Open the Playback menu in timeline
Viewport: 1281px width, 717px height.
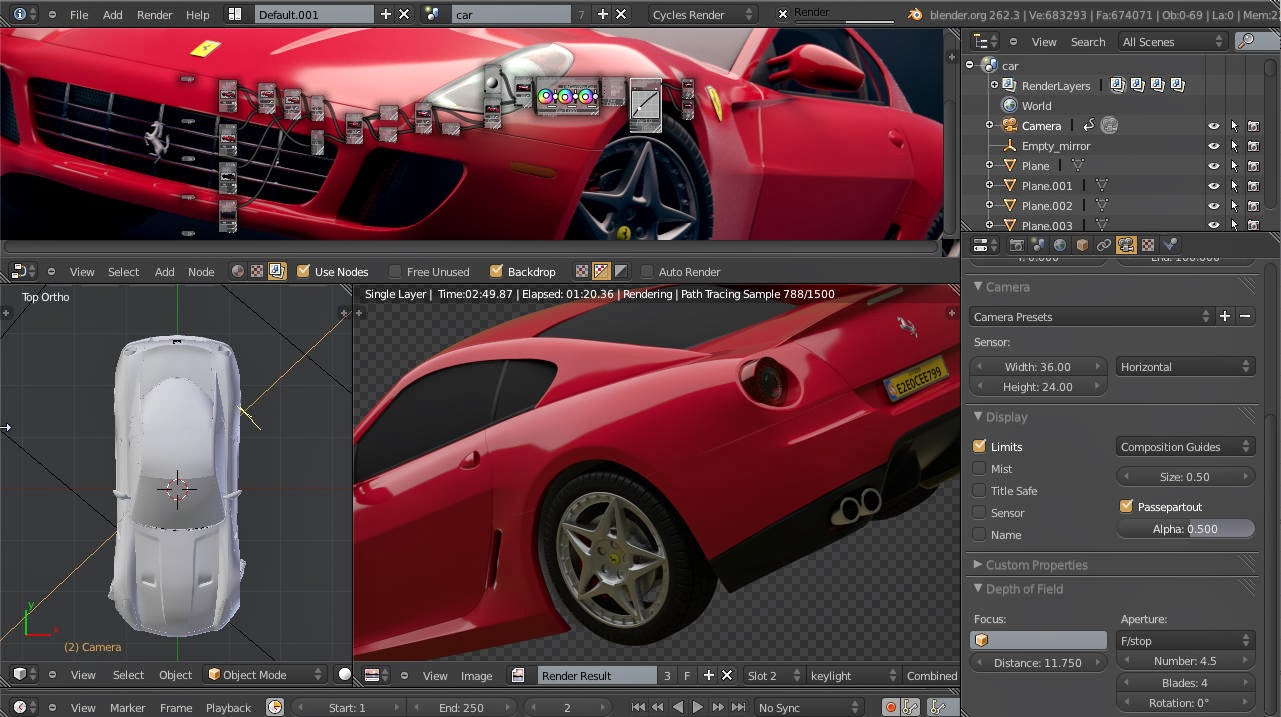tap(228, 707)
